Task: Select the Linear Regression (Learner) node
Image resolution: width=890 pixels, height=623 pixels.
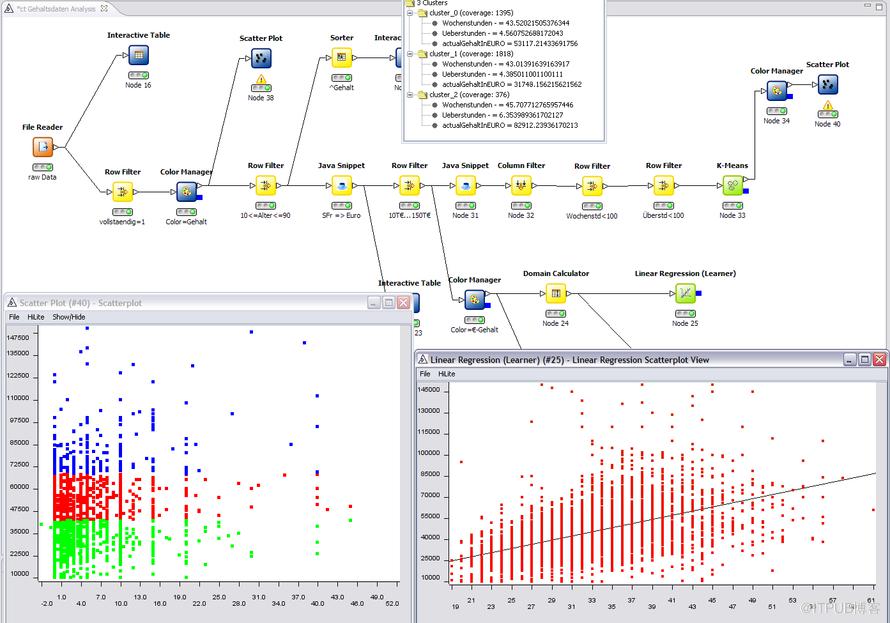Action: [685, 293]
